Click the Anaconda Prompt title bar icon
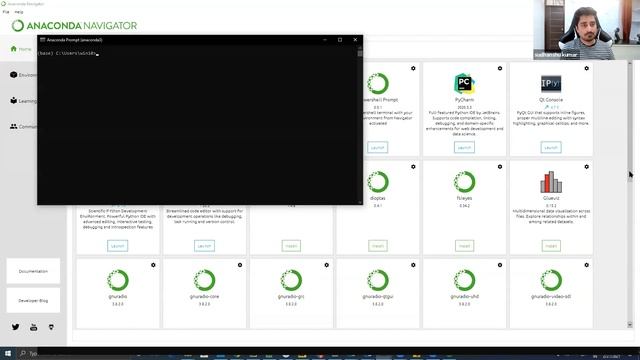The width and height of the screenshot is (640, 360). 42,40
